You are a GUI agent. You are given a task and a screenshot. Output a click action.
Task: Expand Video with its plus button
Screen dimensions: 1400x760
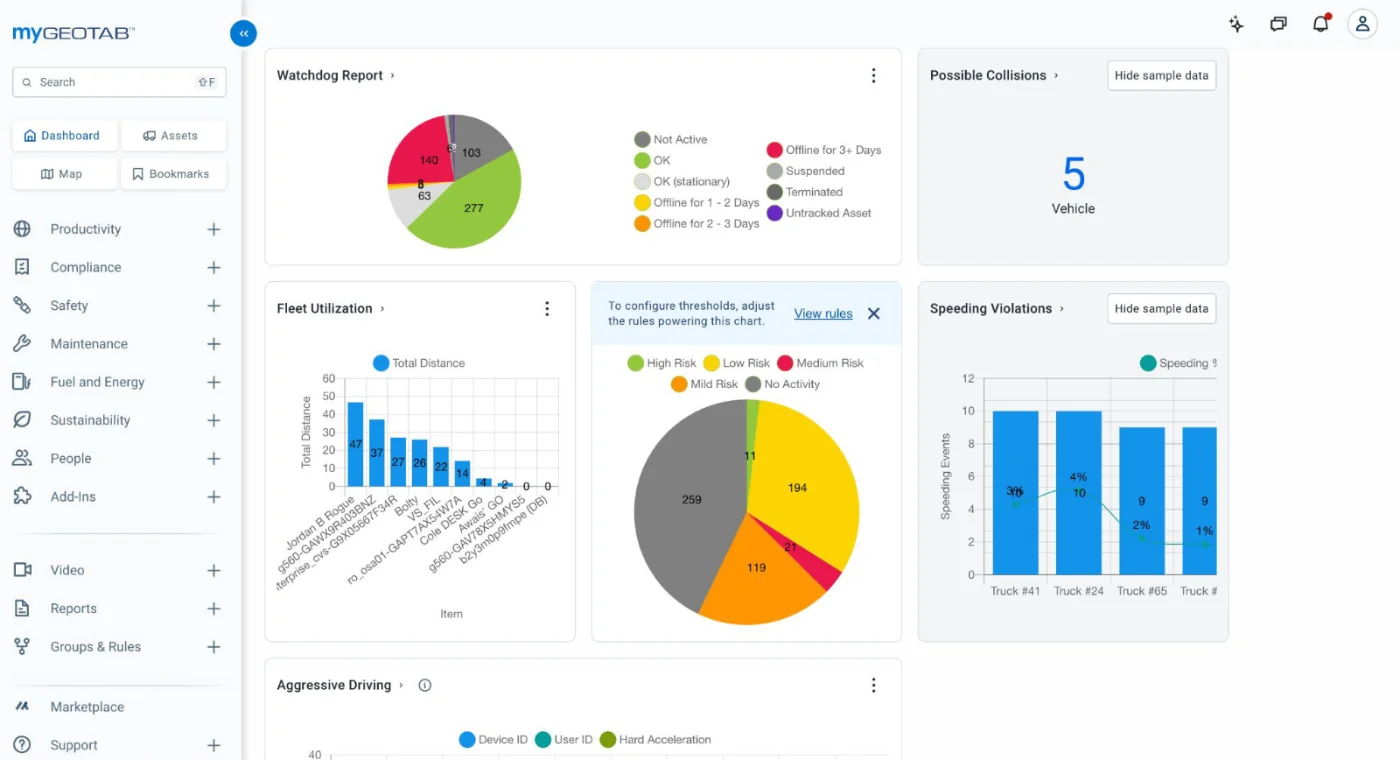tap(213, 570)
